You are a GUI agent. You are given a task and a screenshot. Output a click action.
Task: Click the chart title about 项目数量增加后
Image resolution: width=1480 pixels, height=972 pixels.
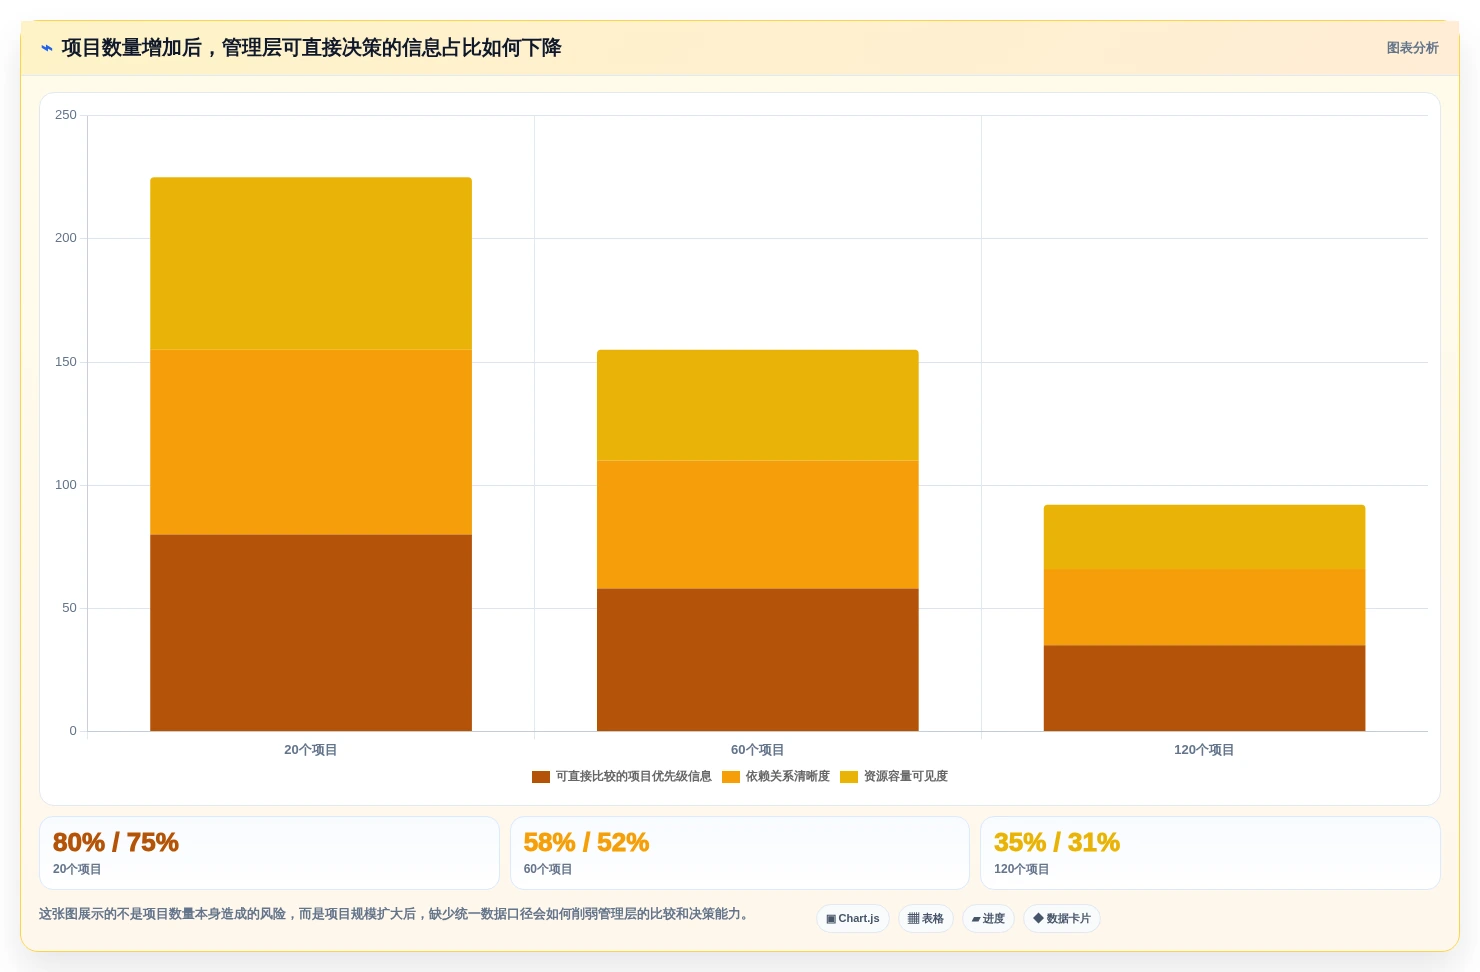311,48
